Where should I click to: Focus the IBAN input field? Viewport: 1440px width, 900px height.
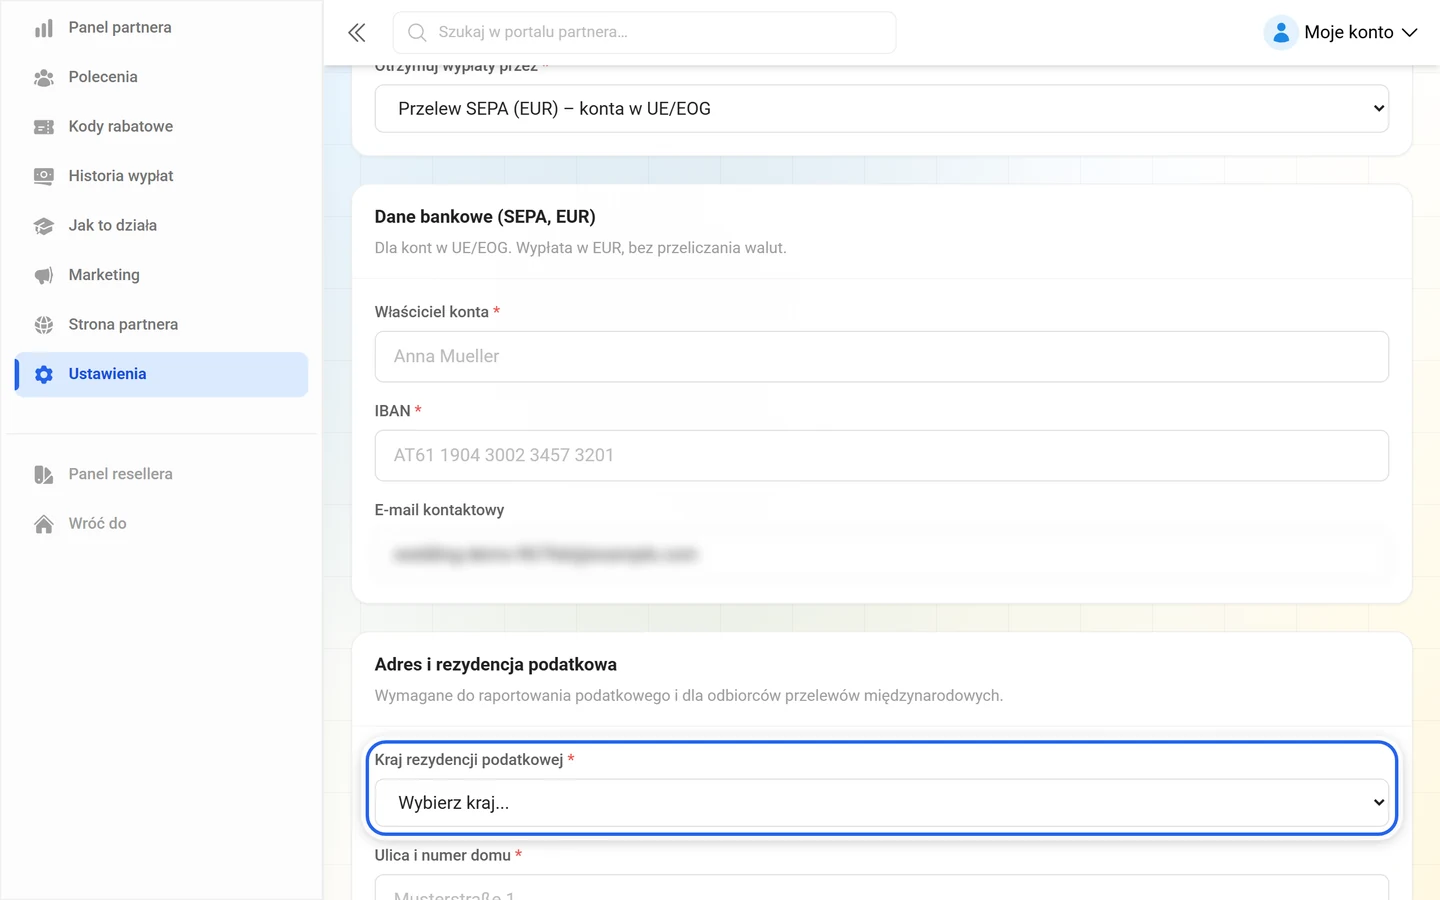coord(881,455)
